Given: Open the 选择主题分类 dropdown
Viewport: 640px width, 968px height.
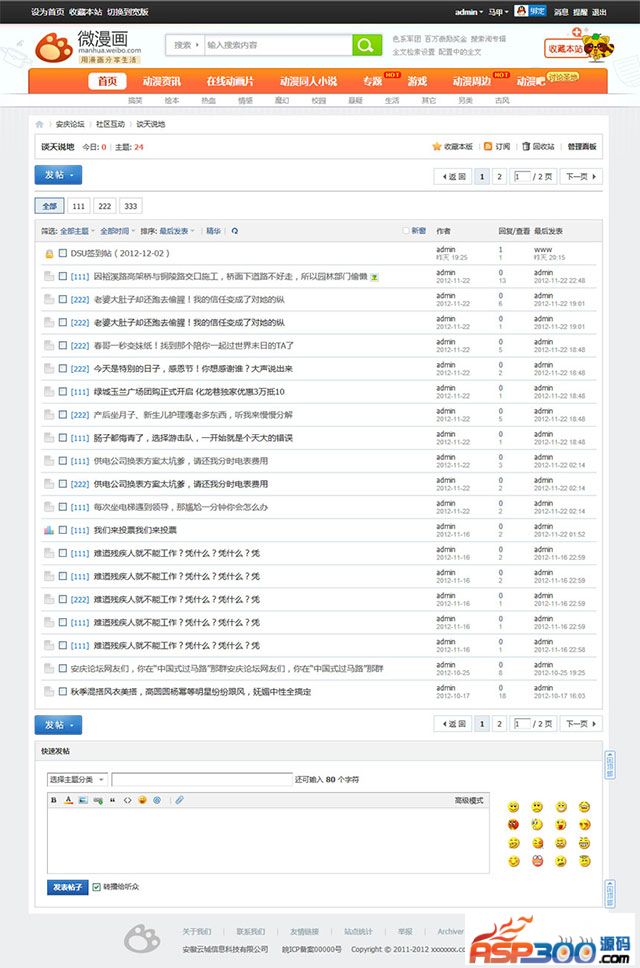Looking at the screenshot, I should click(x=77, y=780).
